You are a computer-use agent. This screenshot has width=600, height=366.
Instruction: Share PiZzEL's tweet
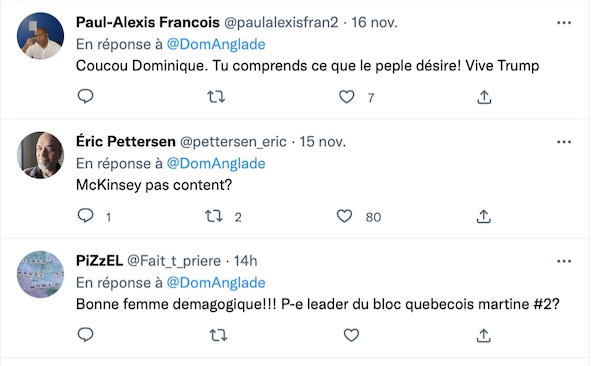pos(484,336)
